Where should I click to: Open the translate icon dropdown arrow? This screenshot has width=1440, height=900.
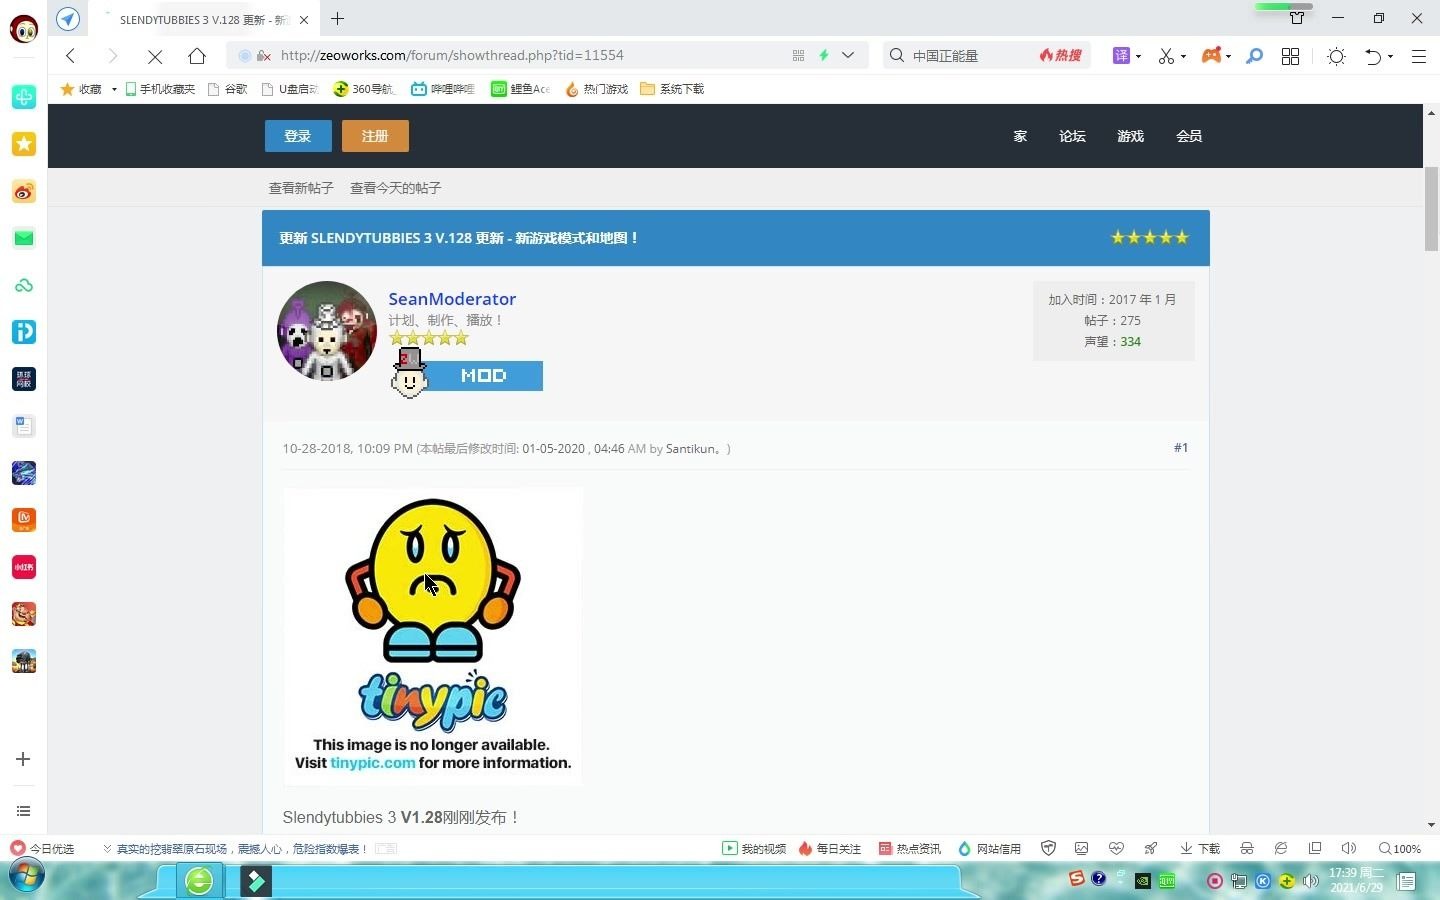coord(1138,57)
